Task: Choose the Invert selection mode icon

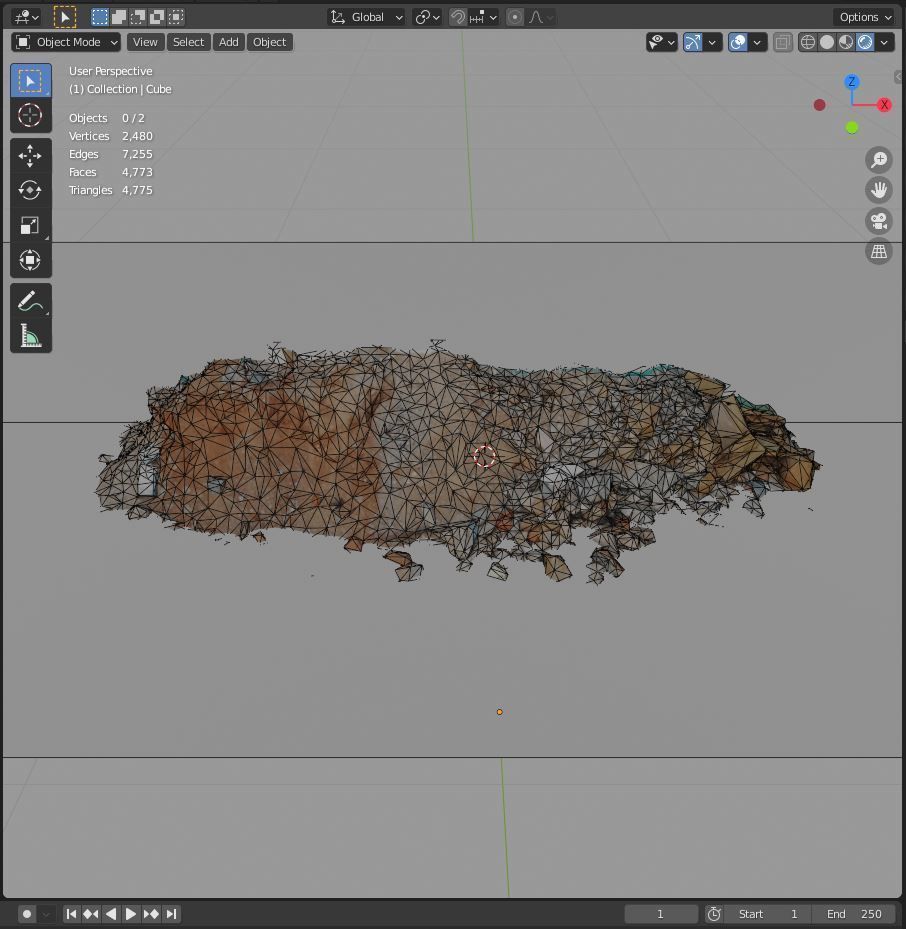Action: click(x=156, y=17)
